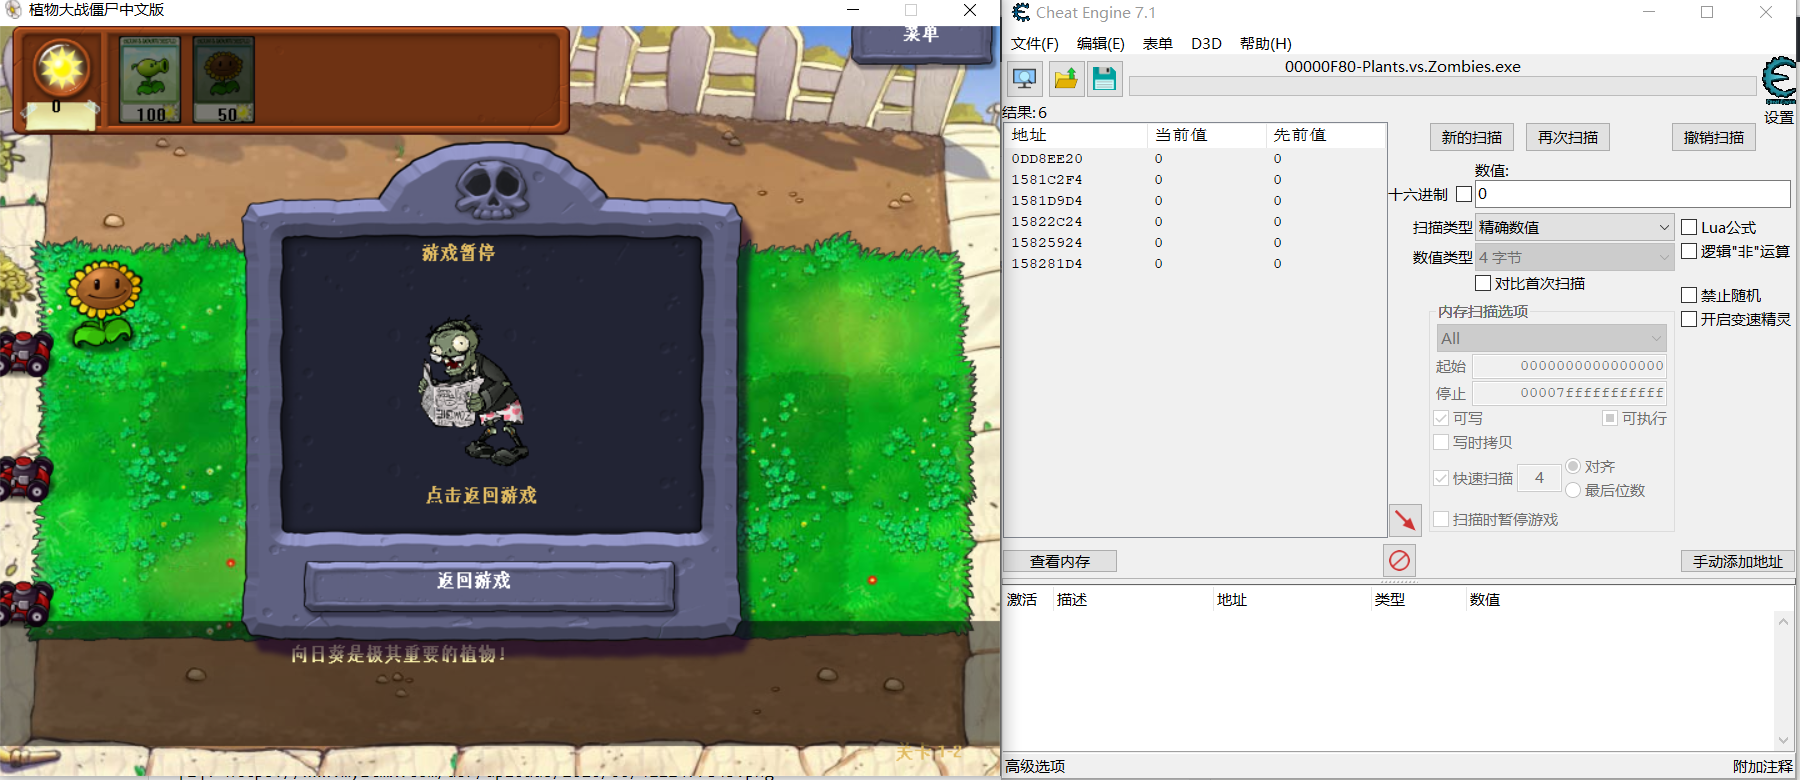Enable the Lua formula checkbox
This screenshot has width=1800, height=780.
(1689, 227)
